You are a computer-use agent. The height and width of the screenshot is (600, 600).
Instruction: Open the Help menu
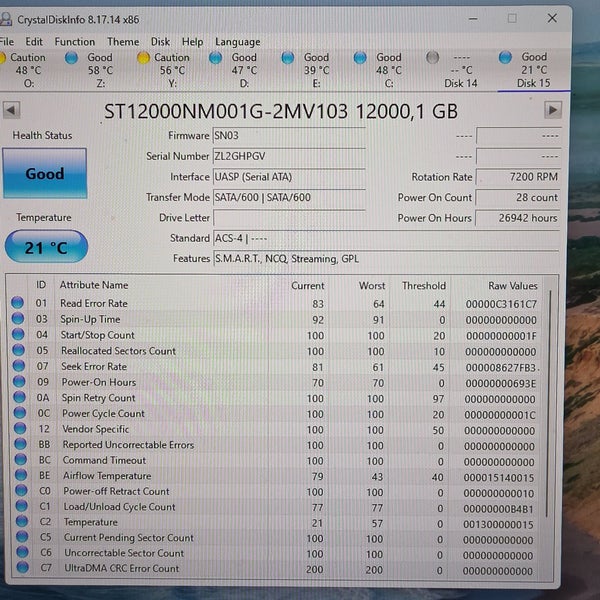(192, 41)
